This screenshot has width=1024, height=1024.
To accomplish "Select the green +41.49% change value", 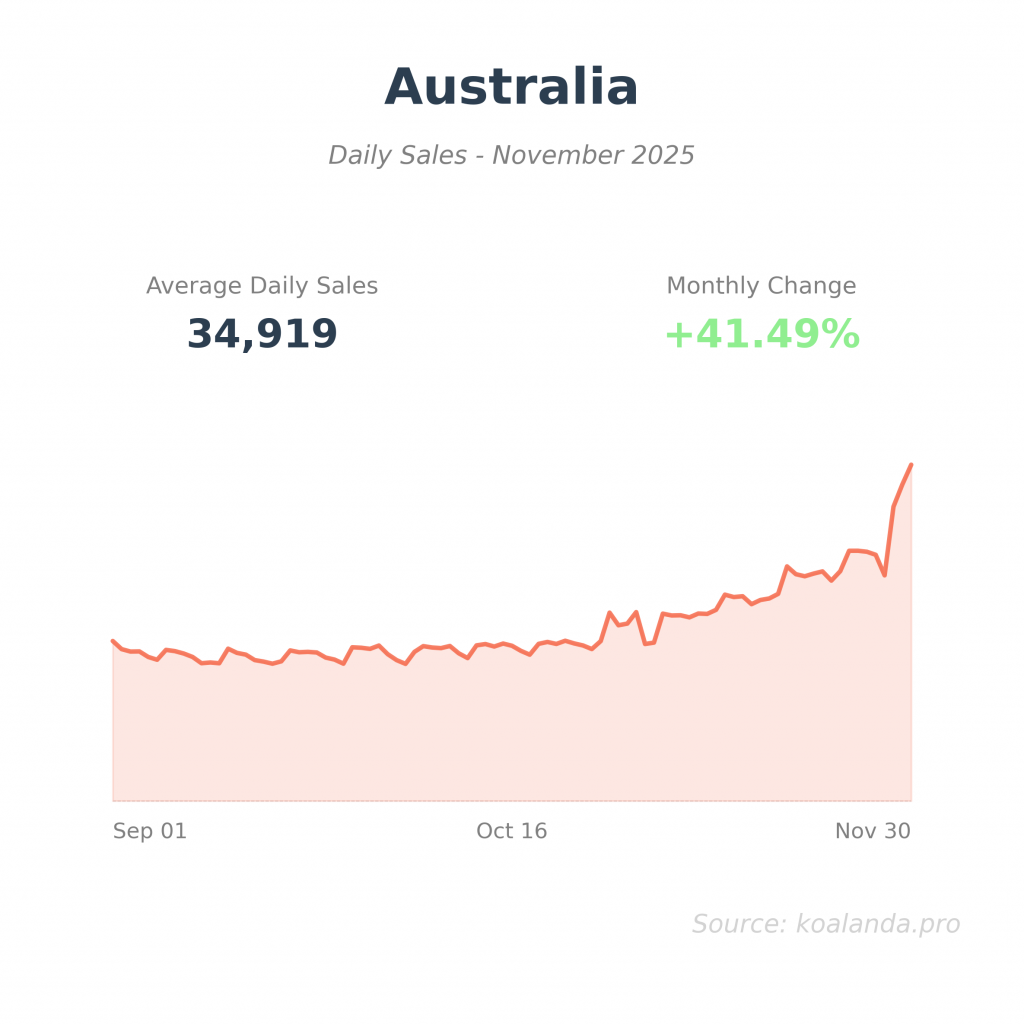I will tap(761, 334).
